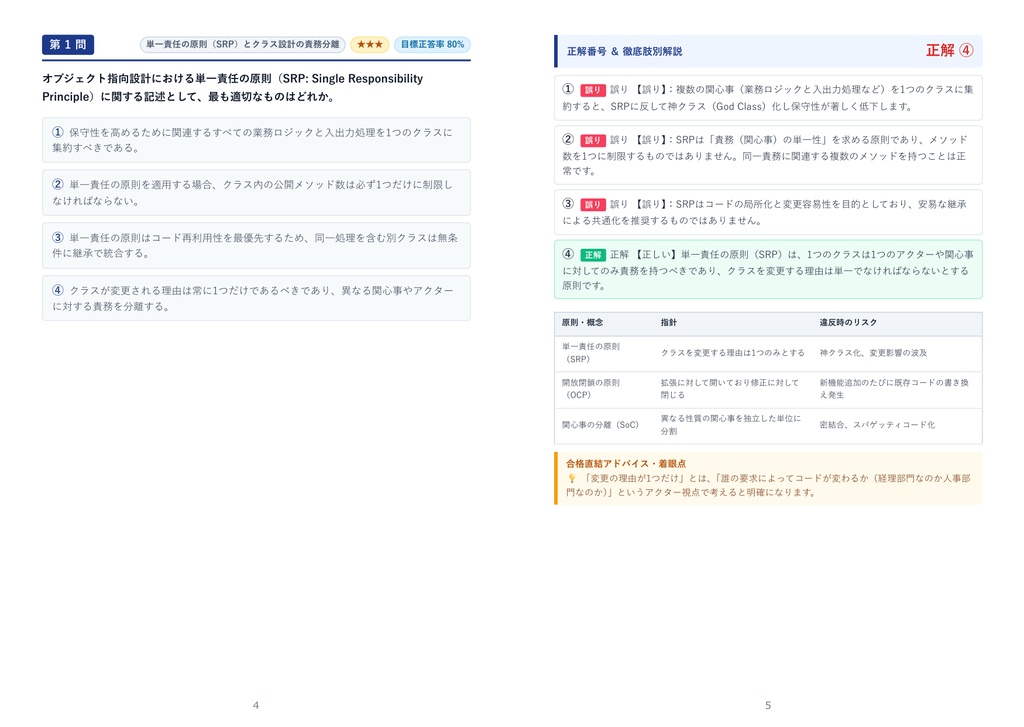This screenshot has height=727, width=1024.
Task: Open explanation ② about メソッド数の制限
Action: pyautogui.click(x=768, y=155)
